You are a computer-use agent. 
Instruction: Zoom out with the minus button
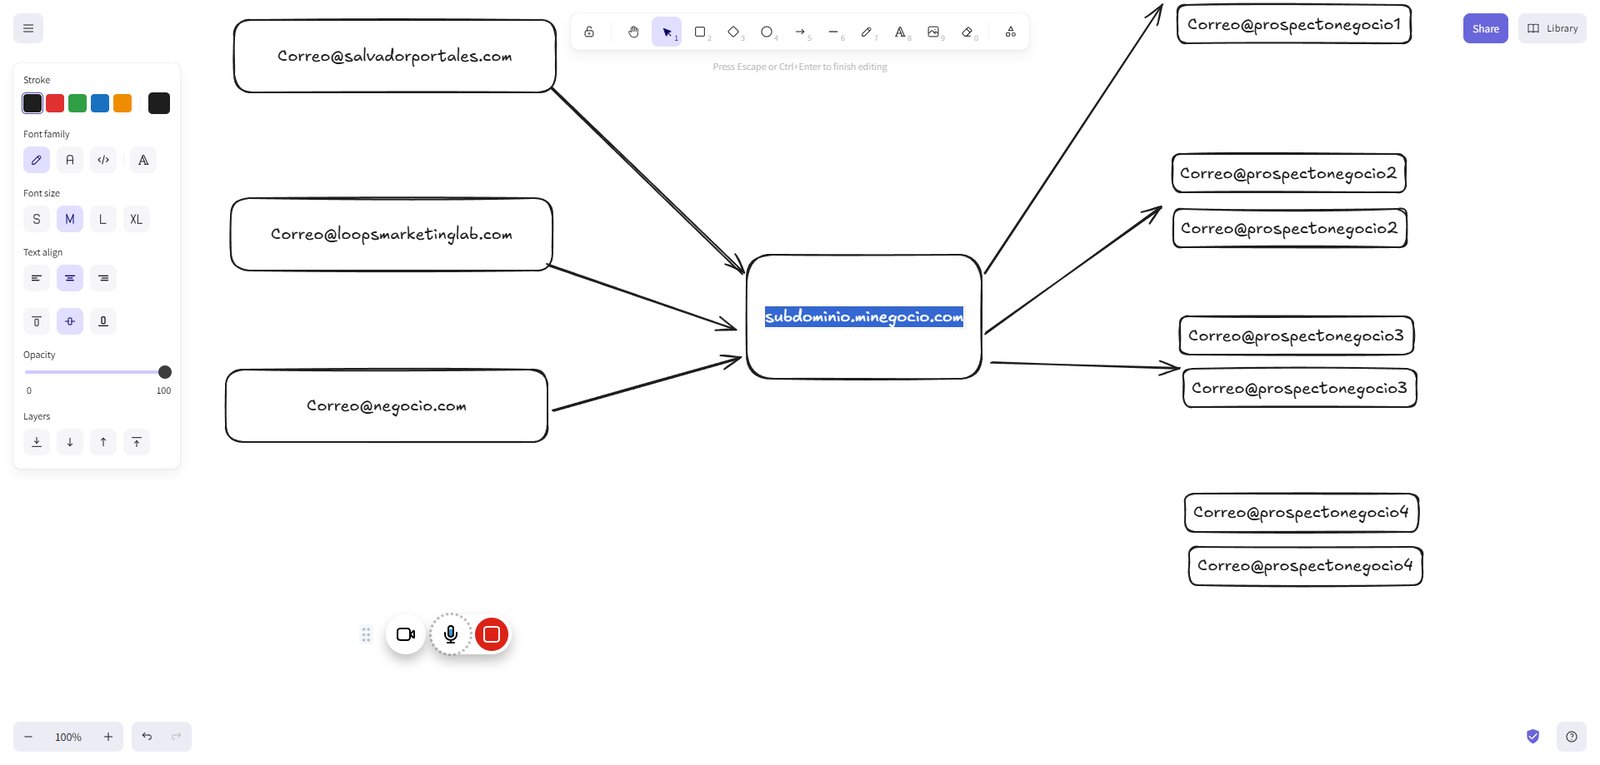[28, 737]
